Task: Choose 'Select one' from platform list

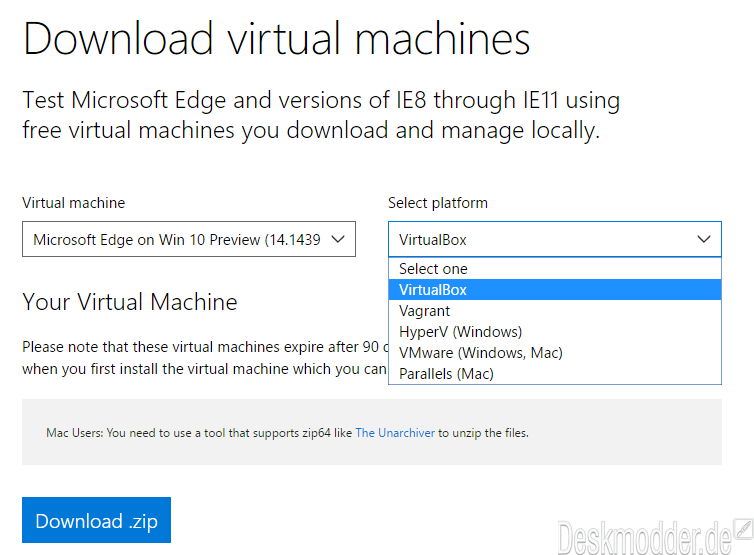Action: (x=555, y=268)
